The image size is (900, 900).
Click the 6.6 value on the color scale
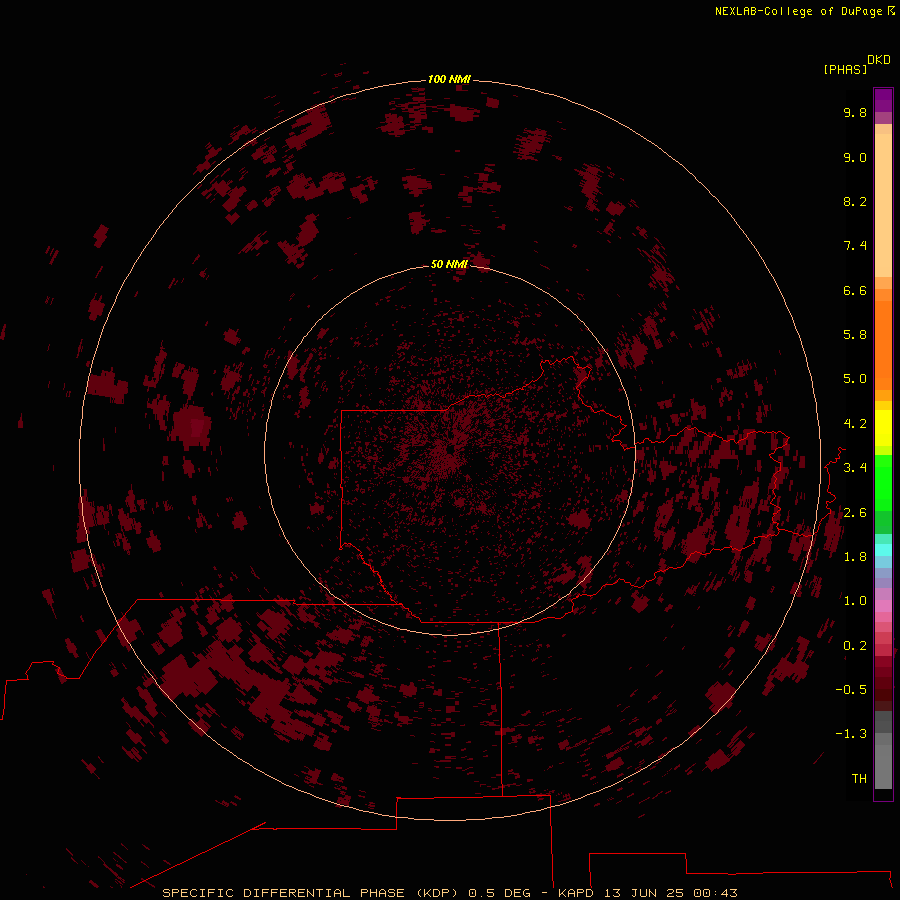pos(855,290)
